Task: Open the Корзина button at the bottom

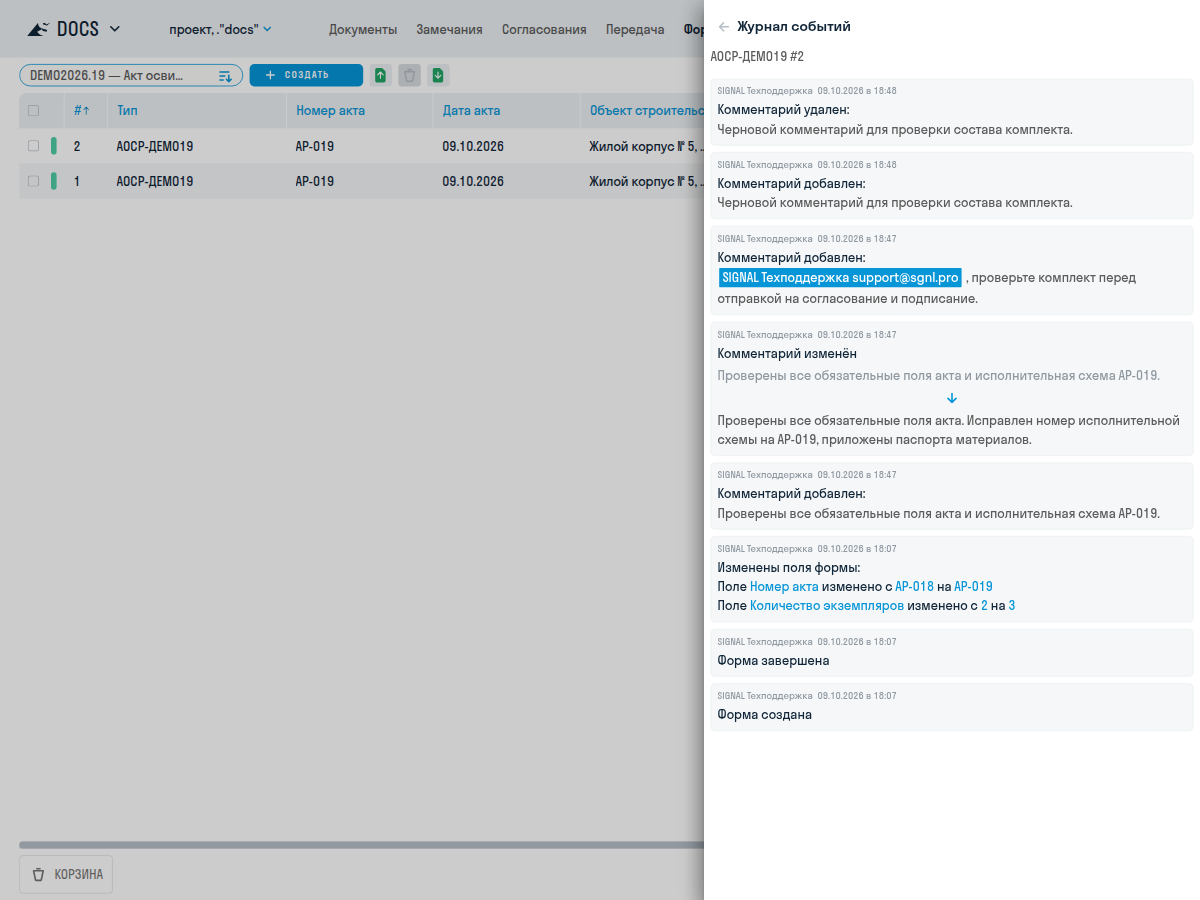Action: [x=66, y=874]
